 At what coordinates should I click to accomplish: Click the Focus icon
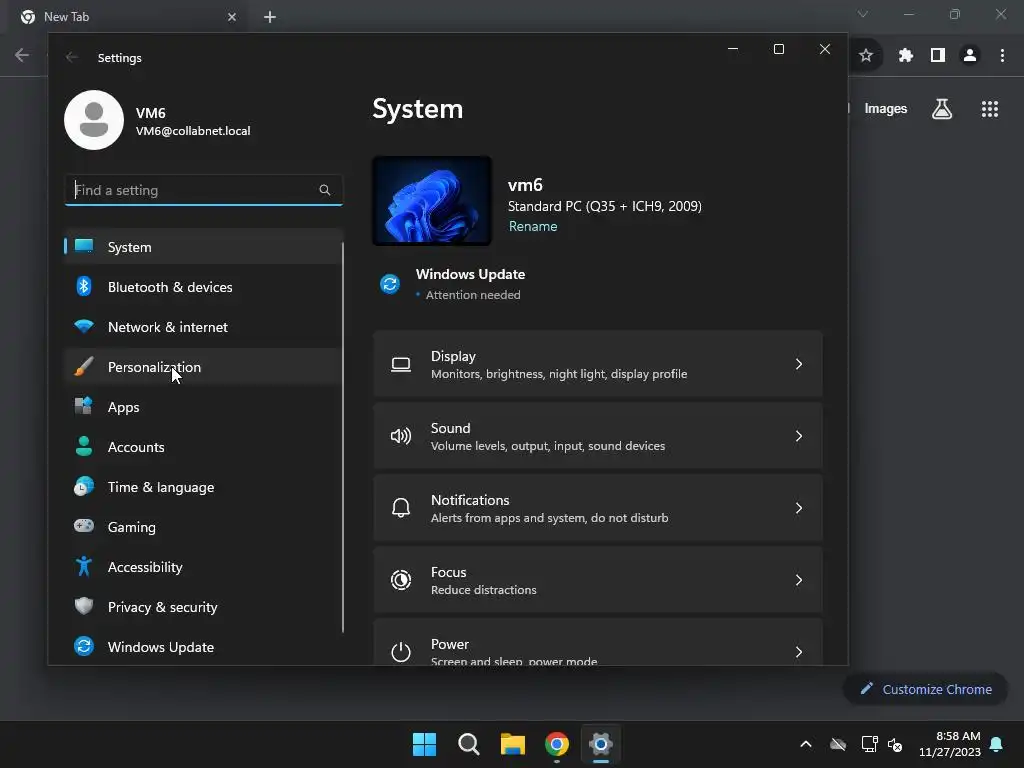pos(401,580)
